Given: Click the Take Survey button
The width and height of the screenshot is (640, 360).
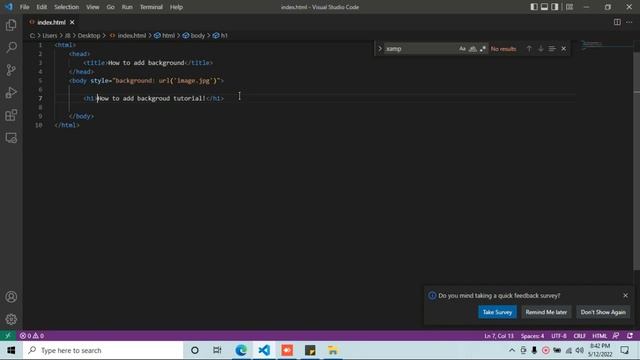Looking at the screenshot, I should [497, 312].
